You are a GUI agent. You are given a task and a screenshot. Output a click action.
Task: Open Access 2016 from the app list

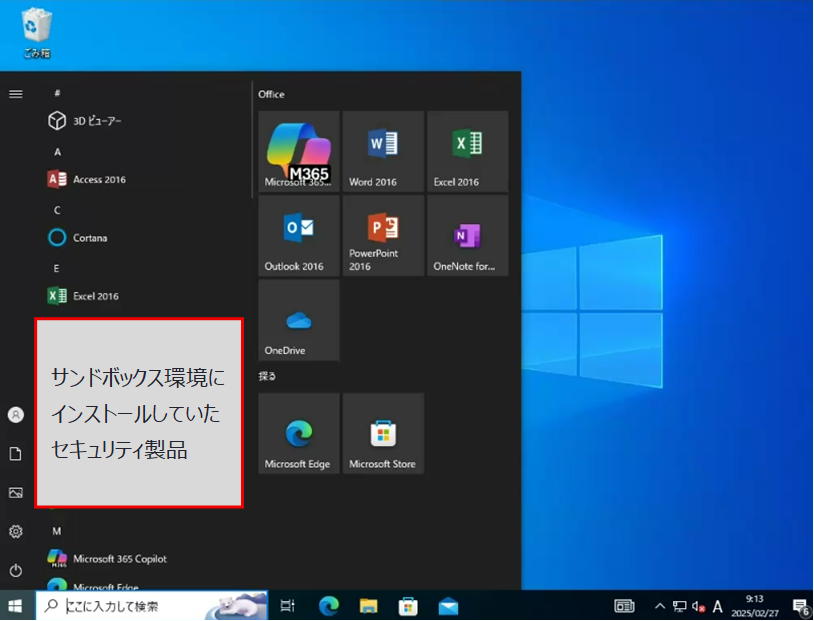(x=99, y=180)
